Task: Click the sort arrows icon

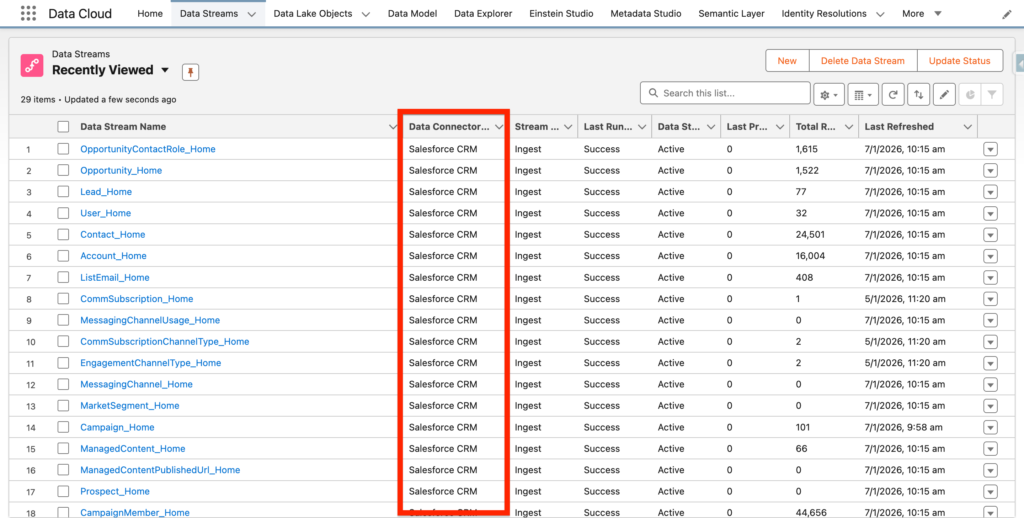Action: [x=919, y=94]
